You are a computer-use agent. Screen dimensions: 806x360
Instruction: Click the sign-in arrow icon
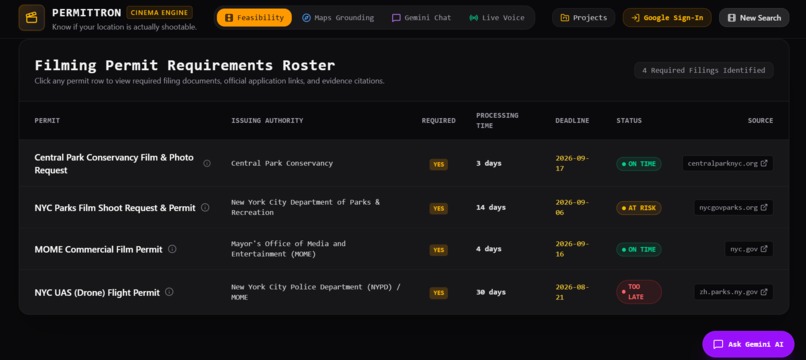[635, 17]
